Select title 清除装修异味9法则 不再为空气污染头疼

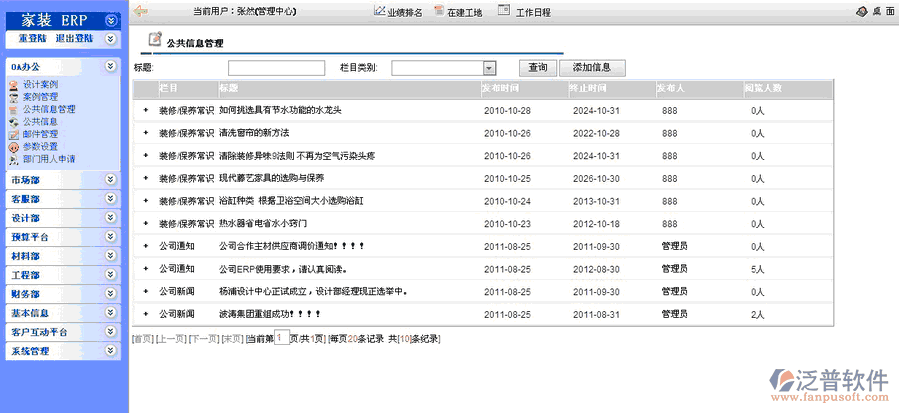297,155
